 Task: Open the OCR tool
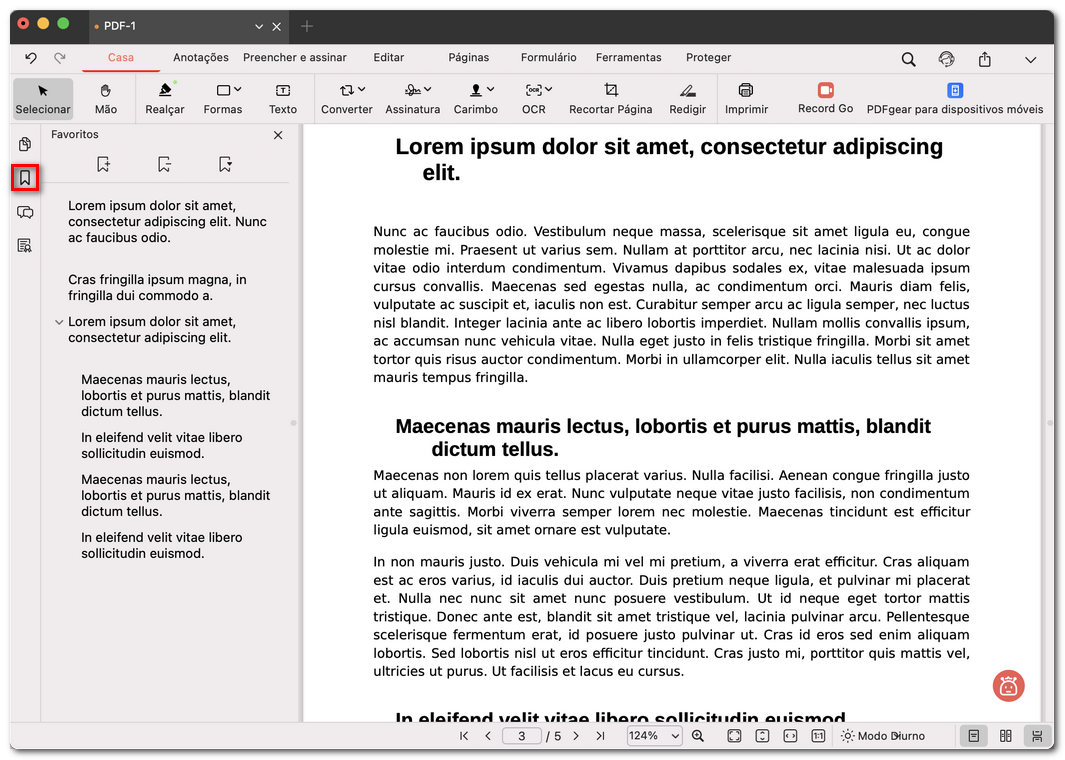[x=534, y=99]
